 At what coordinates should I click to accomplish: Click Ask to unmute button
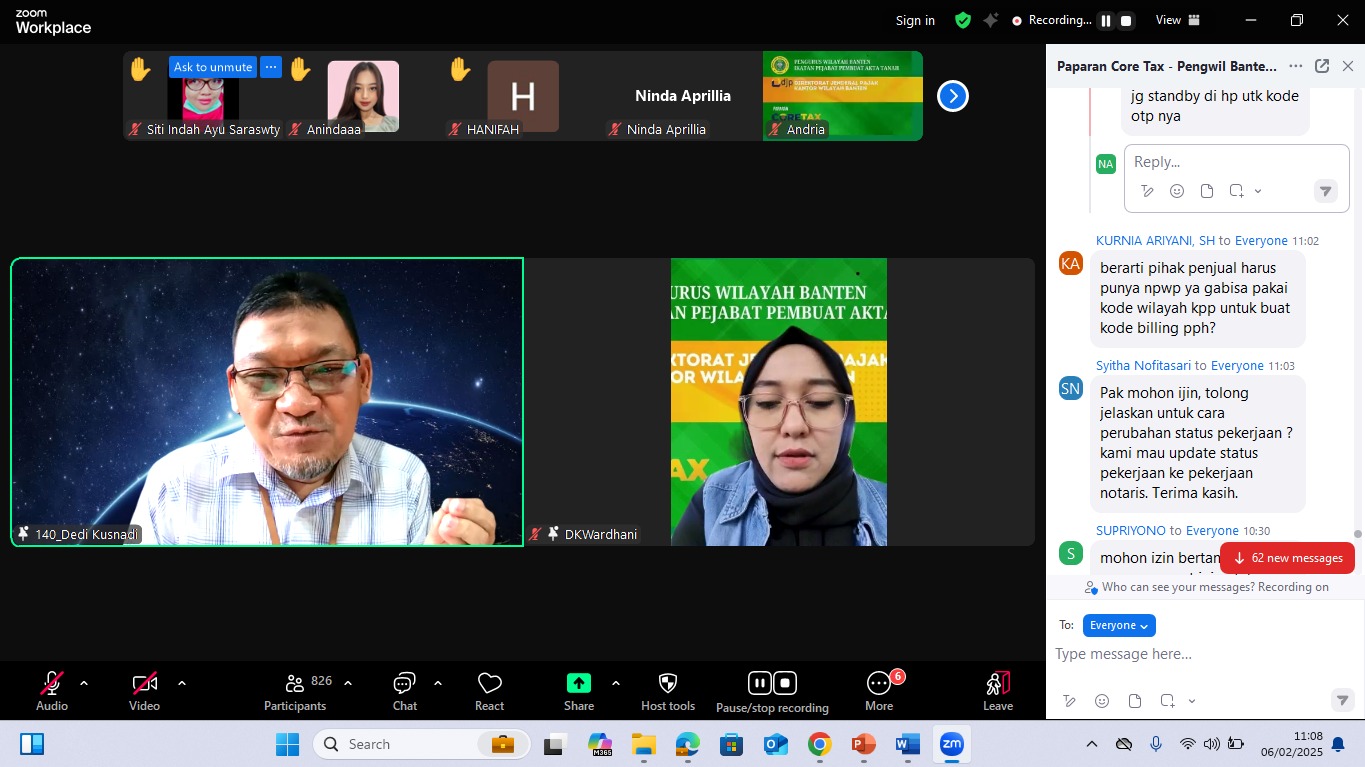pos(213,67)
